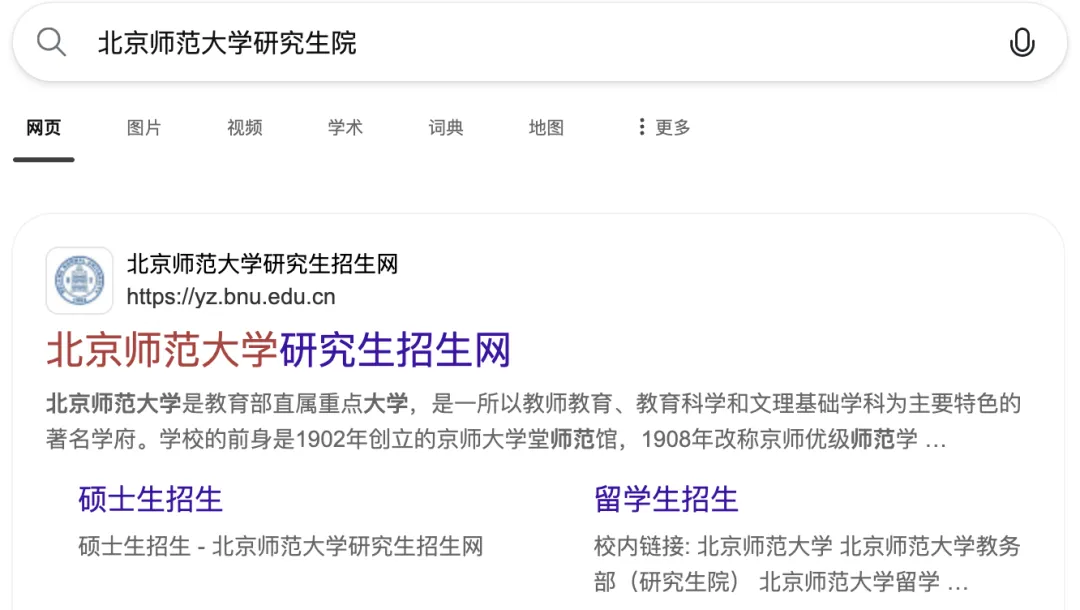Switch to the 图片 tab

(x=144, y=127)
